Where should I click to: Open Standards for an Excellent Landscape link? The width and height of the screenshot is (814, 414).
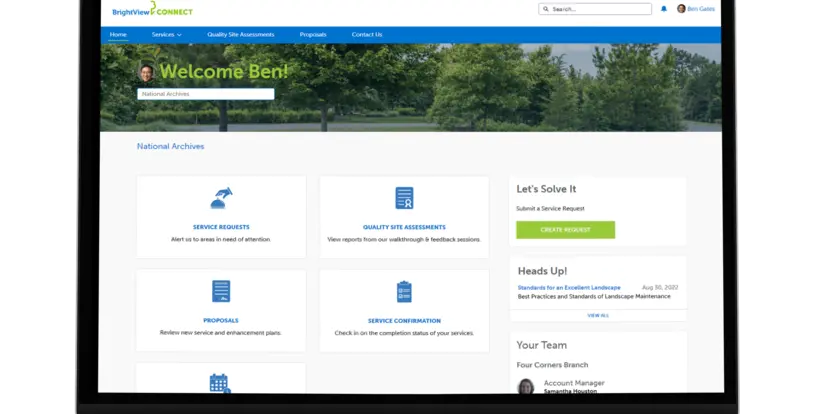click(x=569, y=287)
